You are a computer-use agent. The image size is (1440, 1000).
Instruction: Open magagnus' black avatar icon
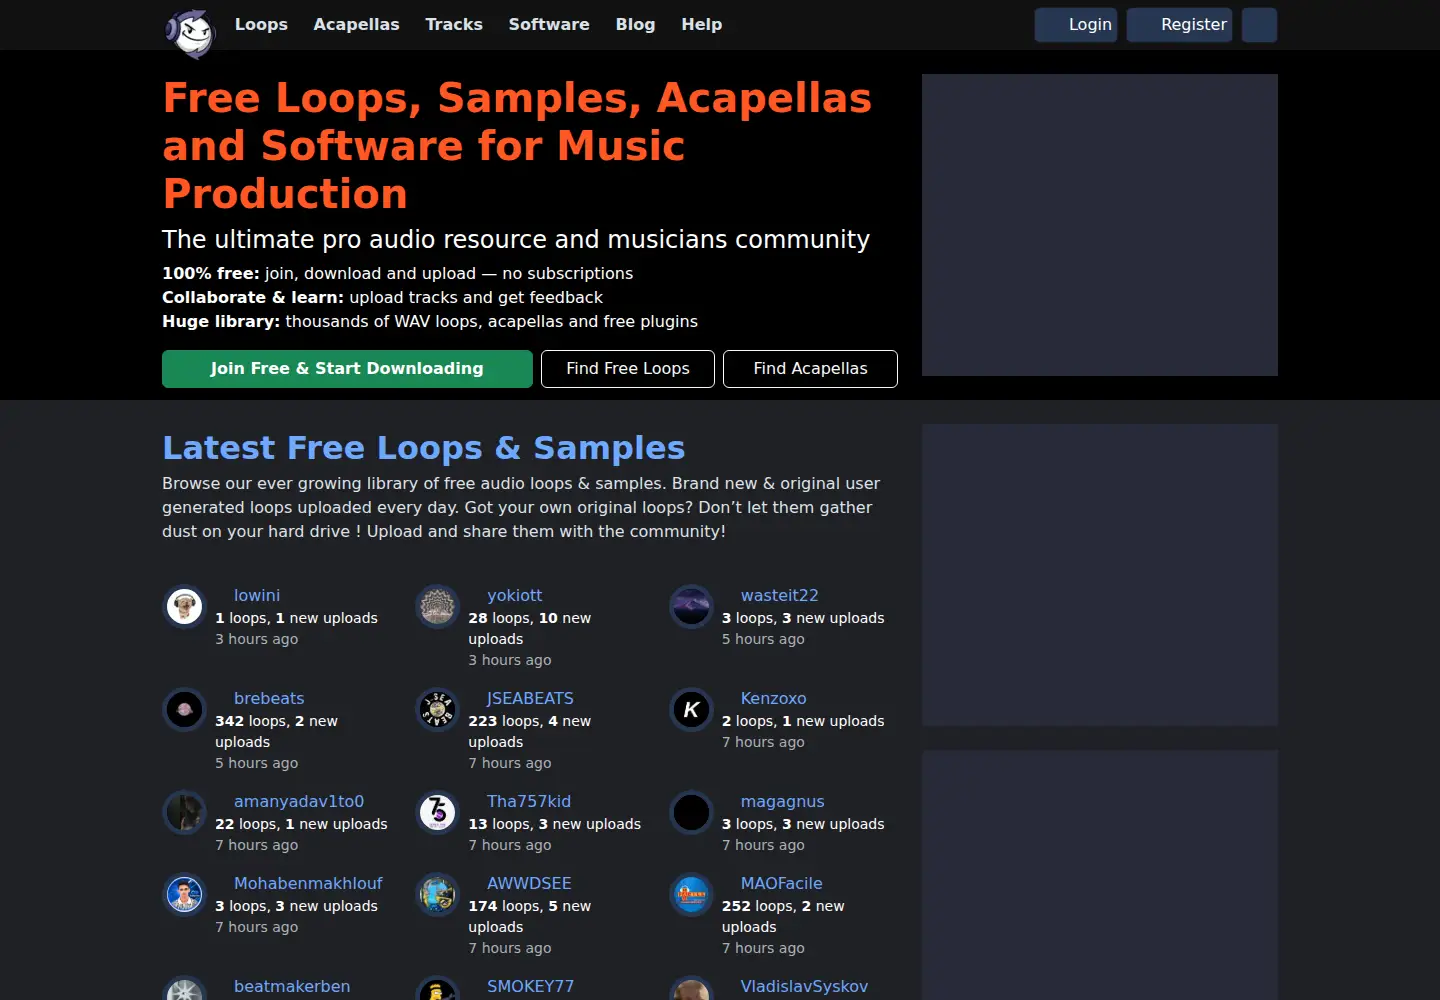[691, 812]
